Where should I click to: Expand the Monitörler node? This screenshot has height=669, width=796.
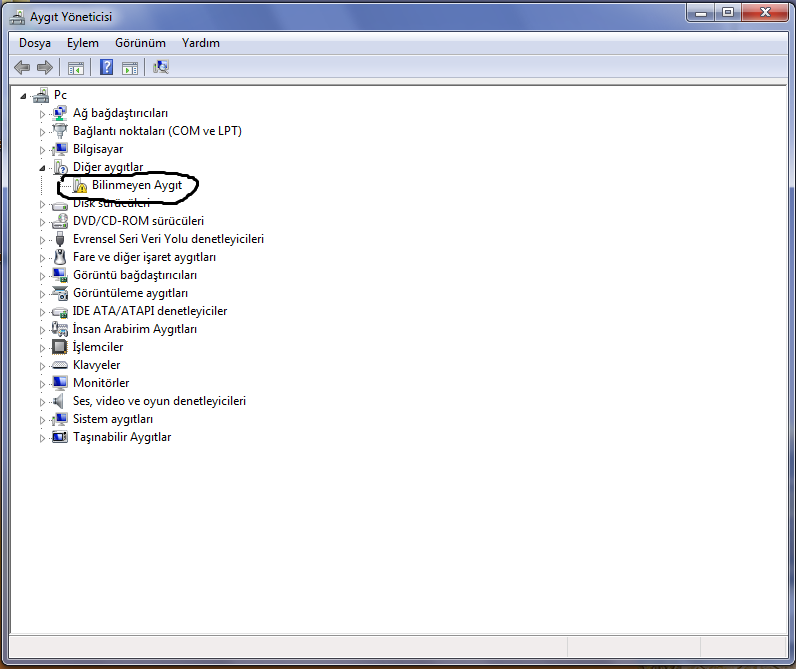[x=42, y=384]
